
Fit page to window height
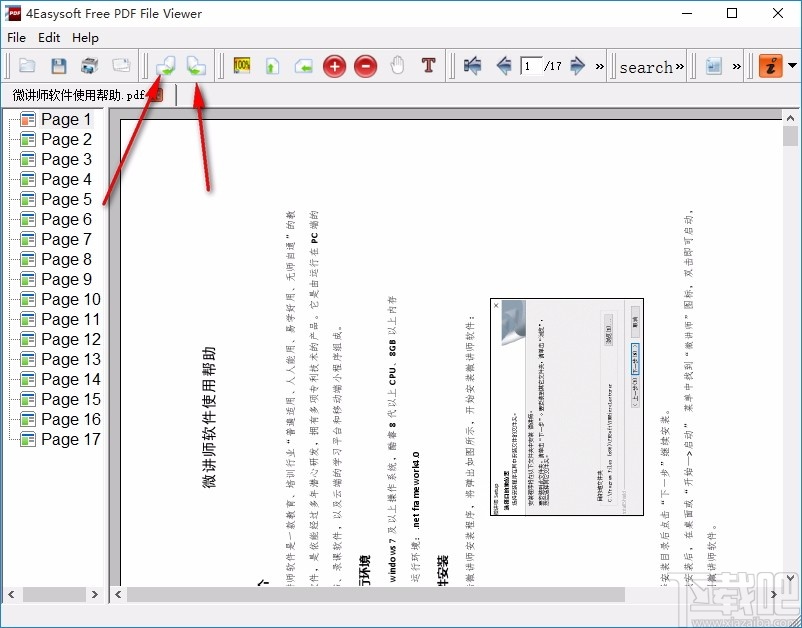(x=271, y=65)
